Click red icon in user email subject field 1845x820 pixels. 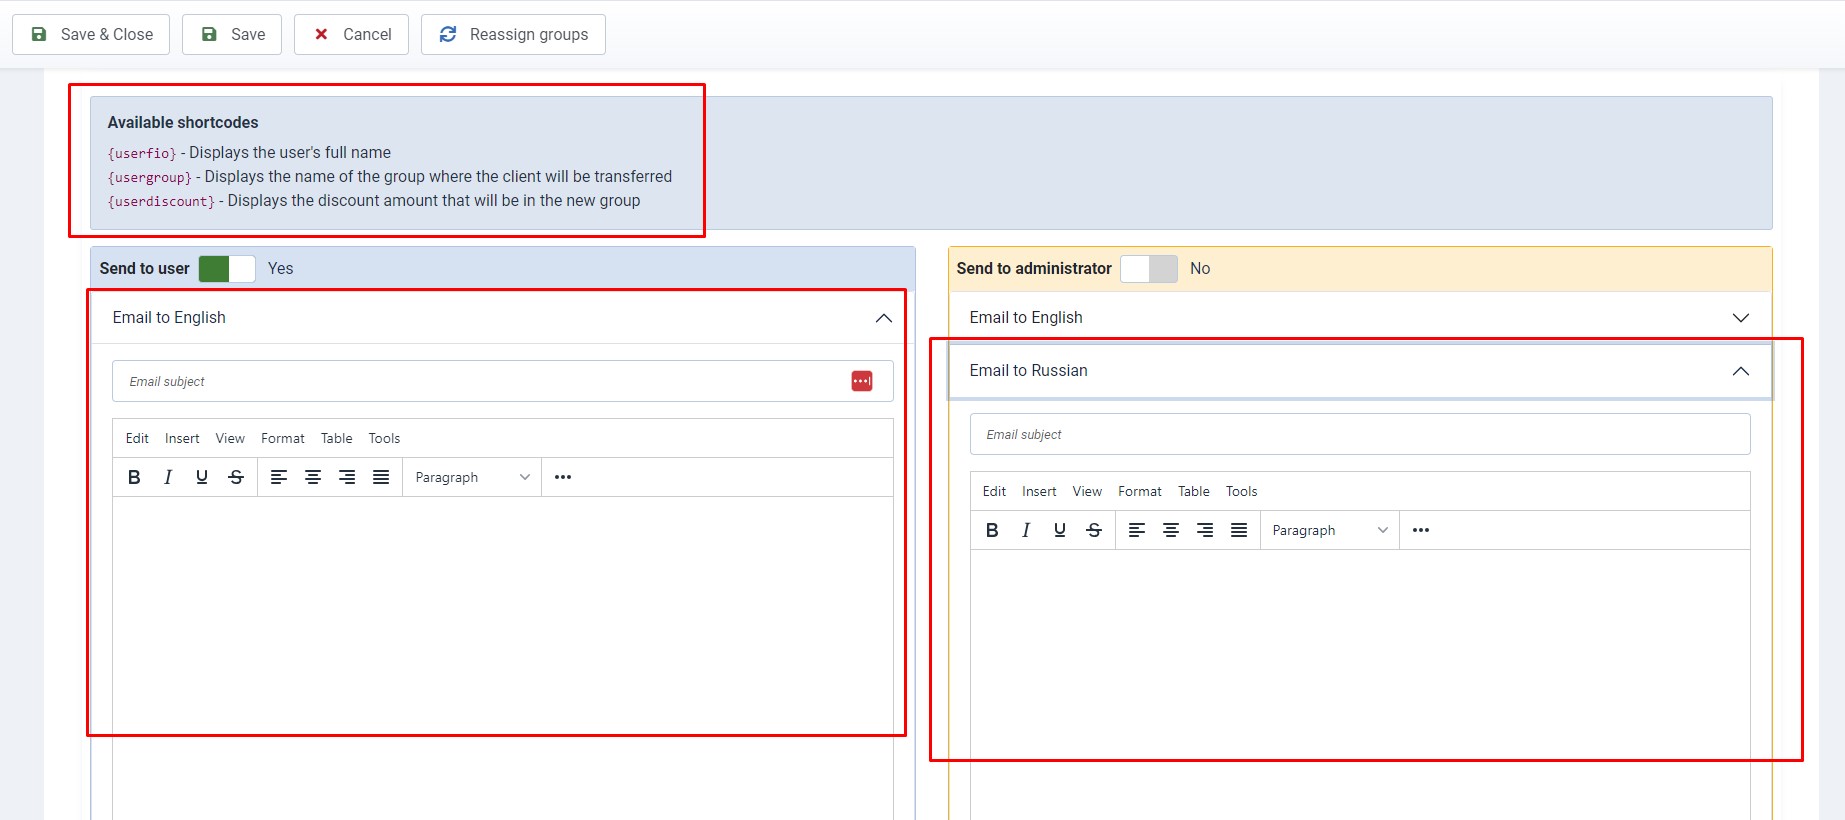point(861,381)
